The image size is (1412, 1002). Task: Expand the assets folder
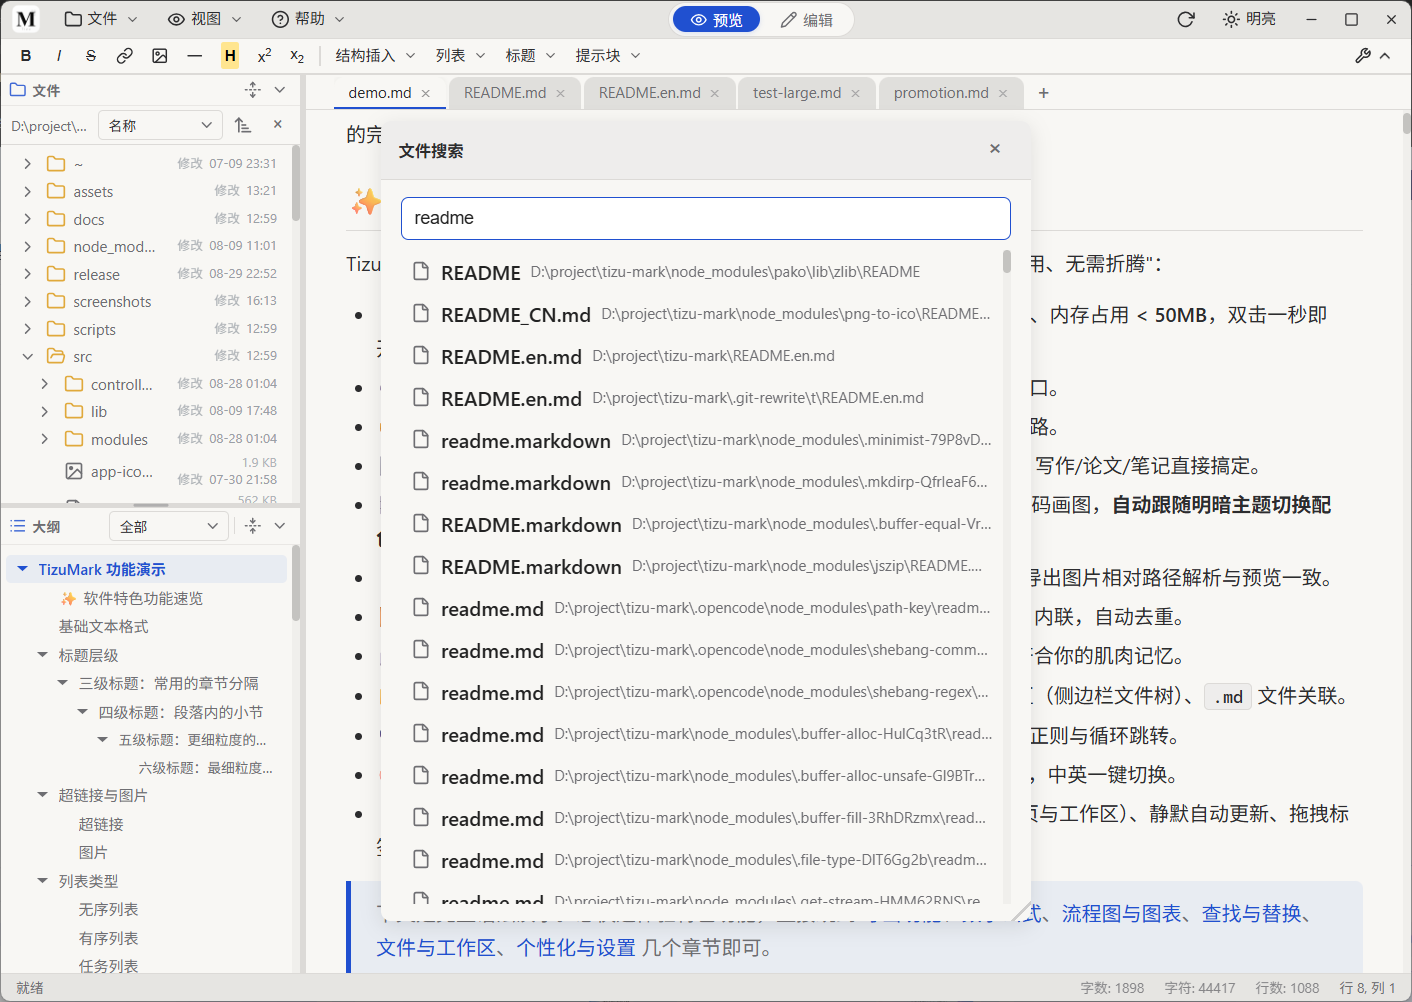[27, 191]
